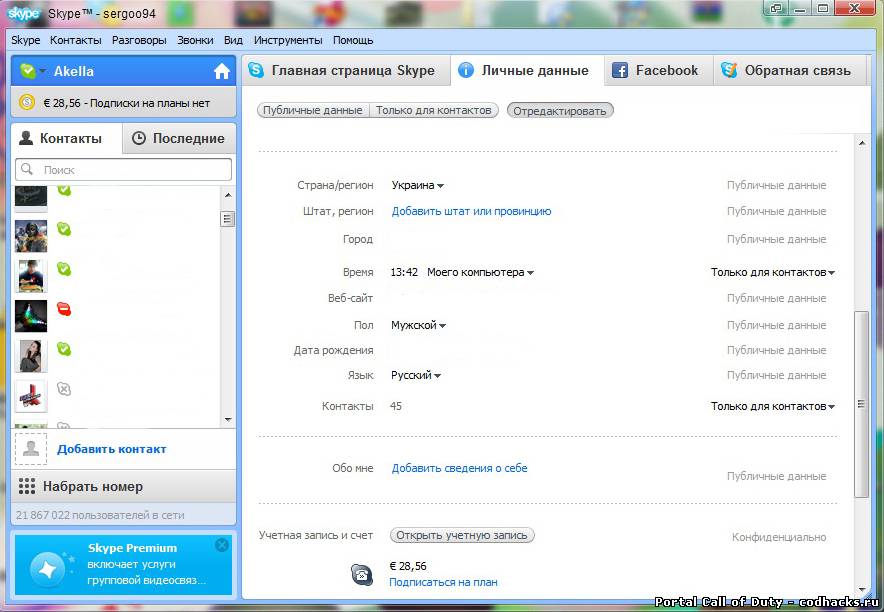Open the Инструменты menu
The image size is (884, 612).
click(288, 40)
